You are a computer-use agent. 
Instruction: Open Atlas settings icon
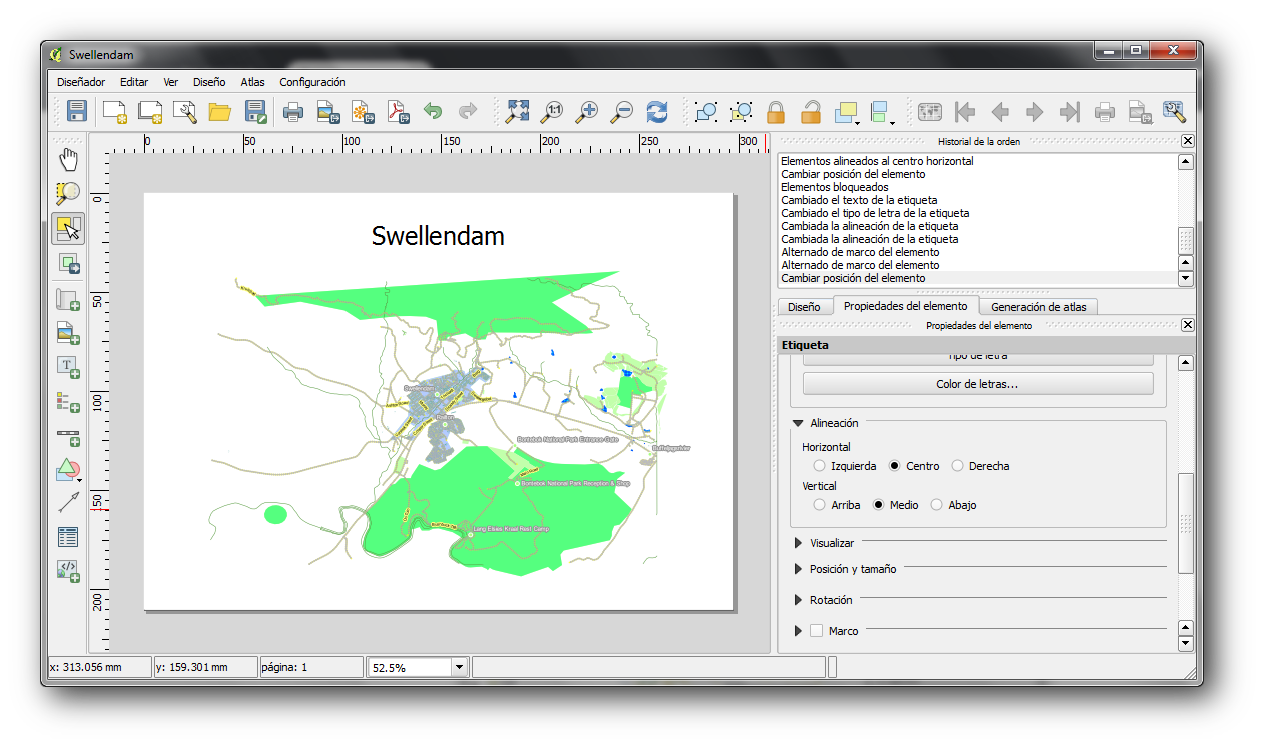tap(1174, 112)
